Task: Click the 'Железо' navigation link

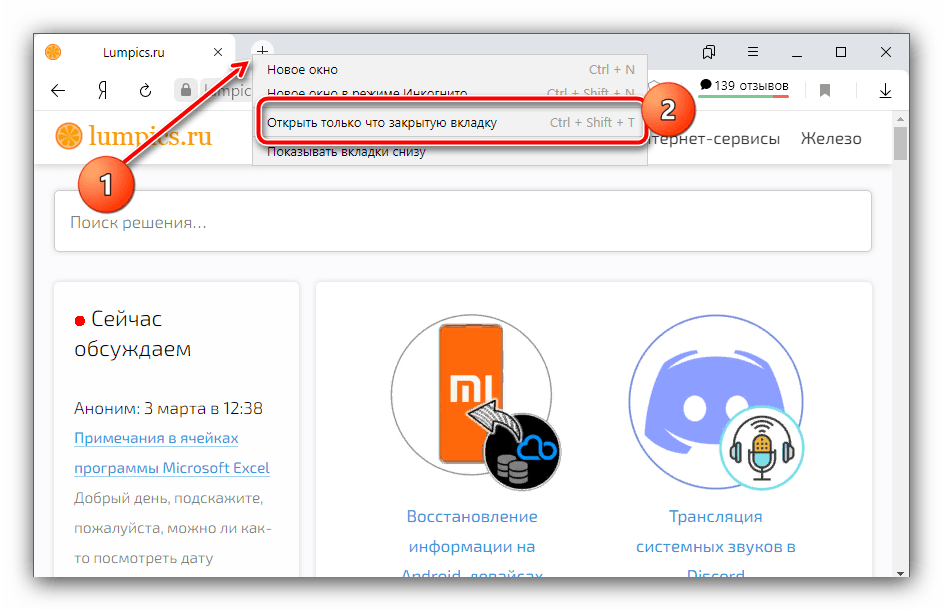Action: click(x=830, y=139)
